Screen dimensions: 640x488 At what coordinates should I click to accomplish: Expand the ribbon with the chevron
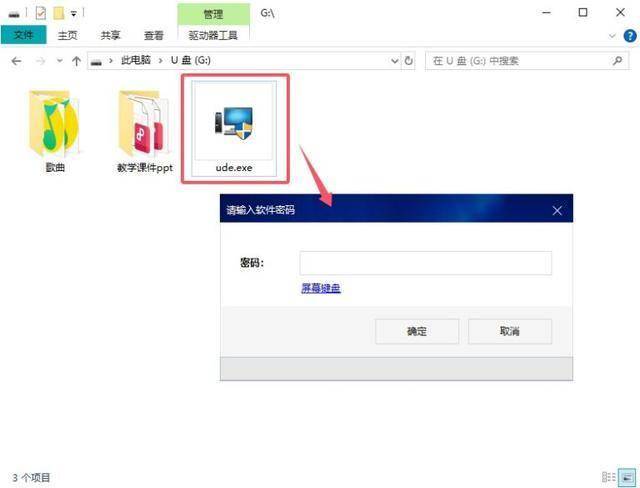[612, 36]
